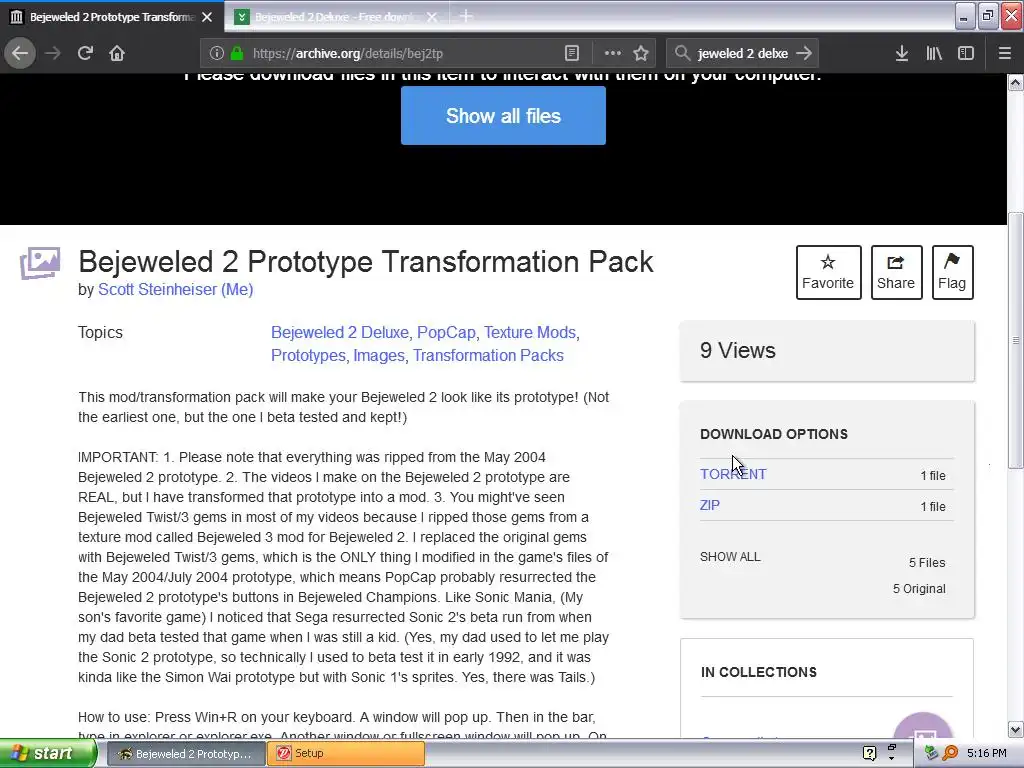Click the IN COLLECTIONS heading
1024x768 pixels.
759,672
